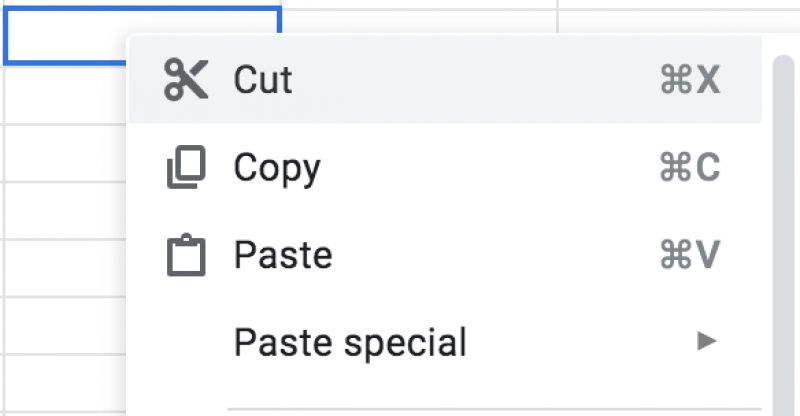Click the clipboard Paste icon
The width and height of the screenshot is (800, 416).
[x=186, y=256]
